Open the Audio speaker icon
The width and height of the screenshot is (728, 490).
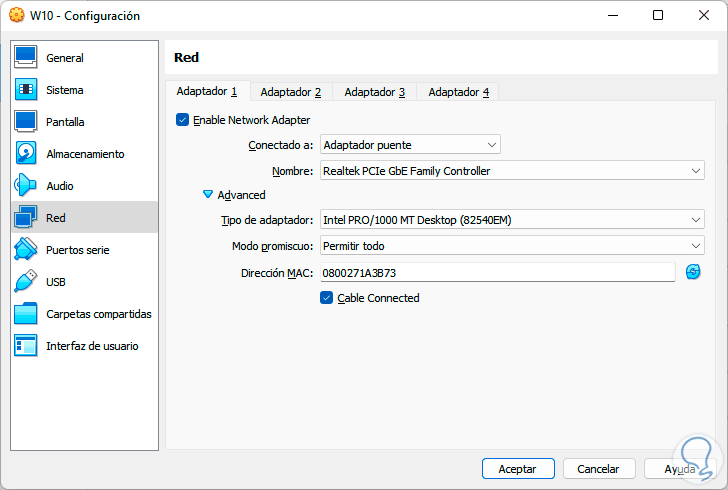26,186
